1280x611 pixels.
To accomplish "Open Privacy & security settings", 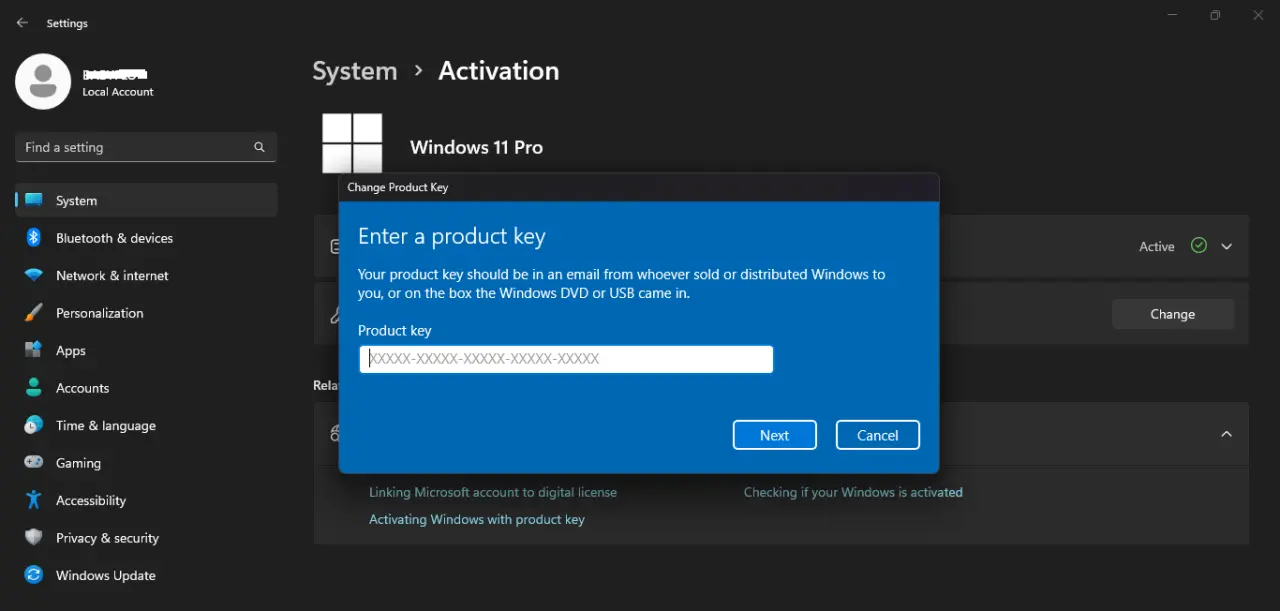I will coord(146,538).
